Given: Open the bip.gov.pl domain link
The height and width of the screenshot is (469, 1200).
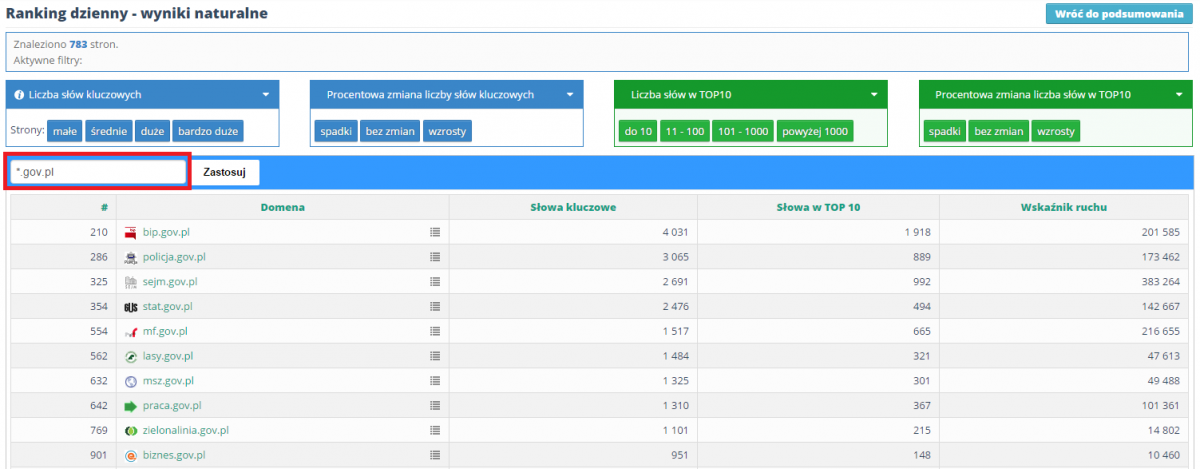Looking at the screenshot, I should [x=166, y=232].
